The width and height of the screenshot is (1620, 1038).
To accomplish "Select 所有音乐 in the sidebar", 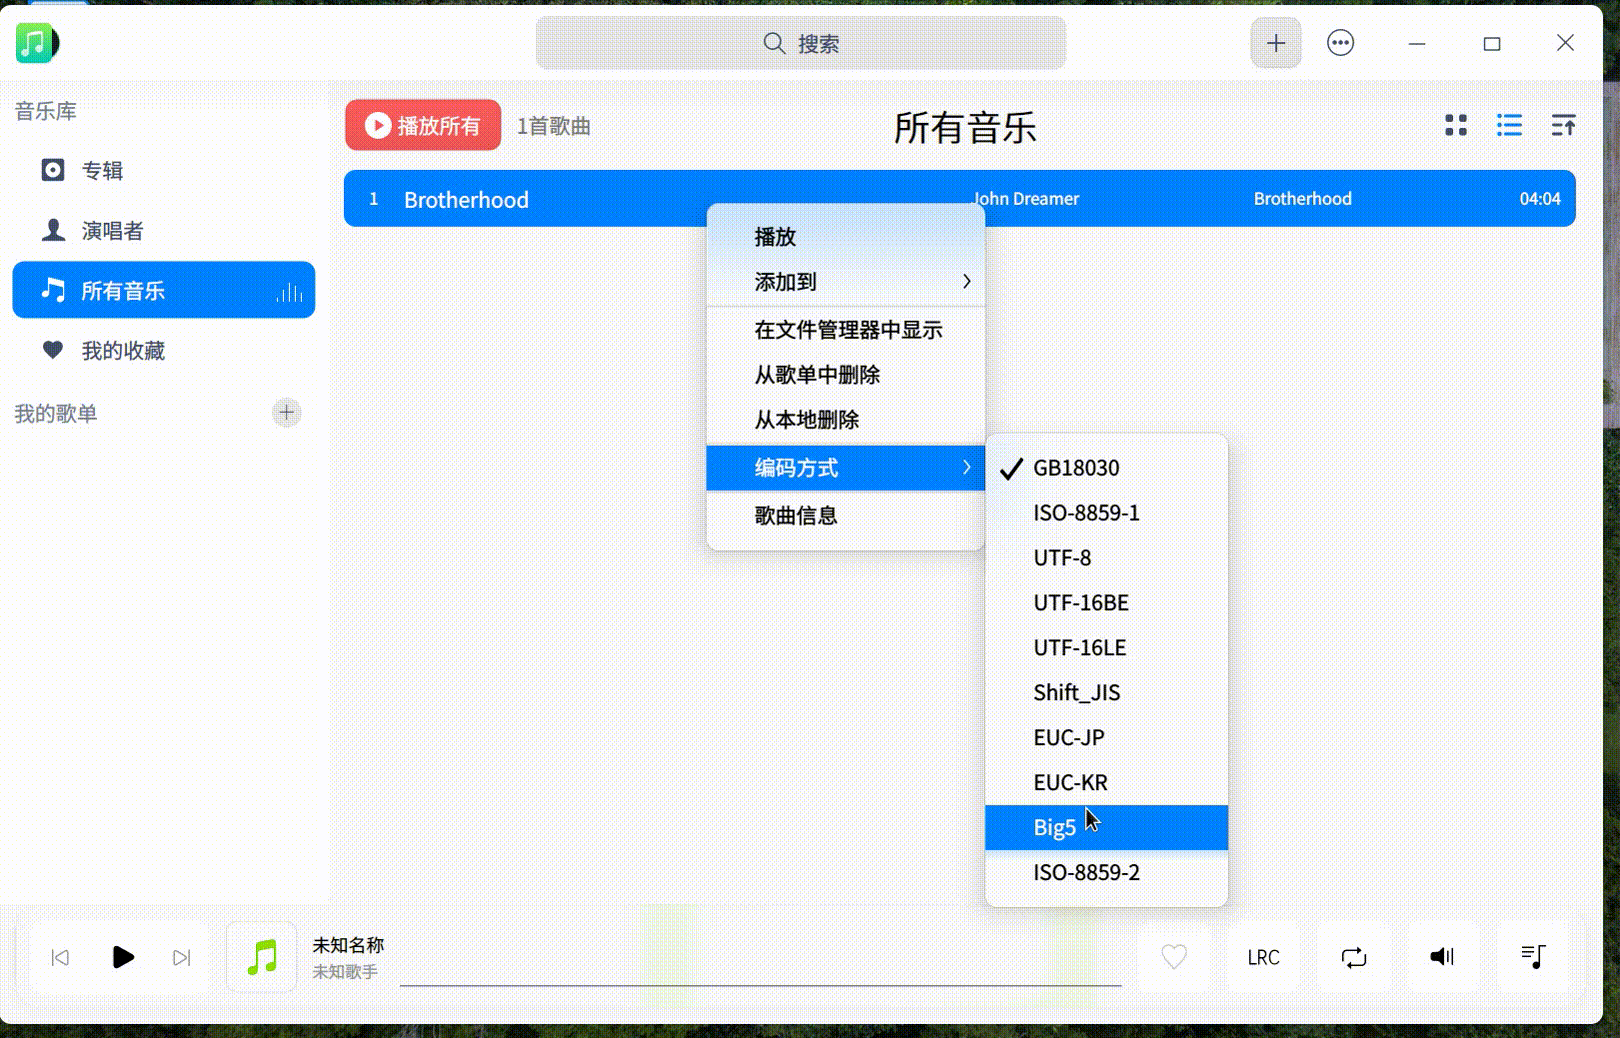I will point(164,290).
